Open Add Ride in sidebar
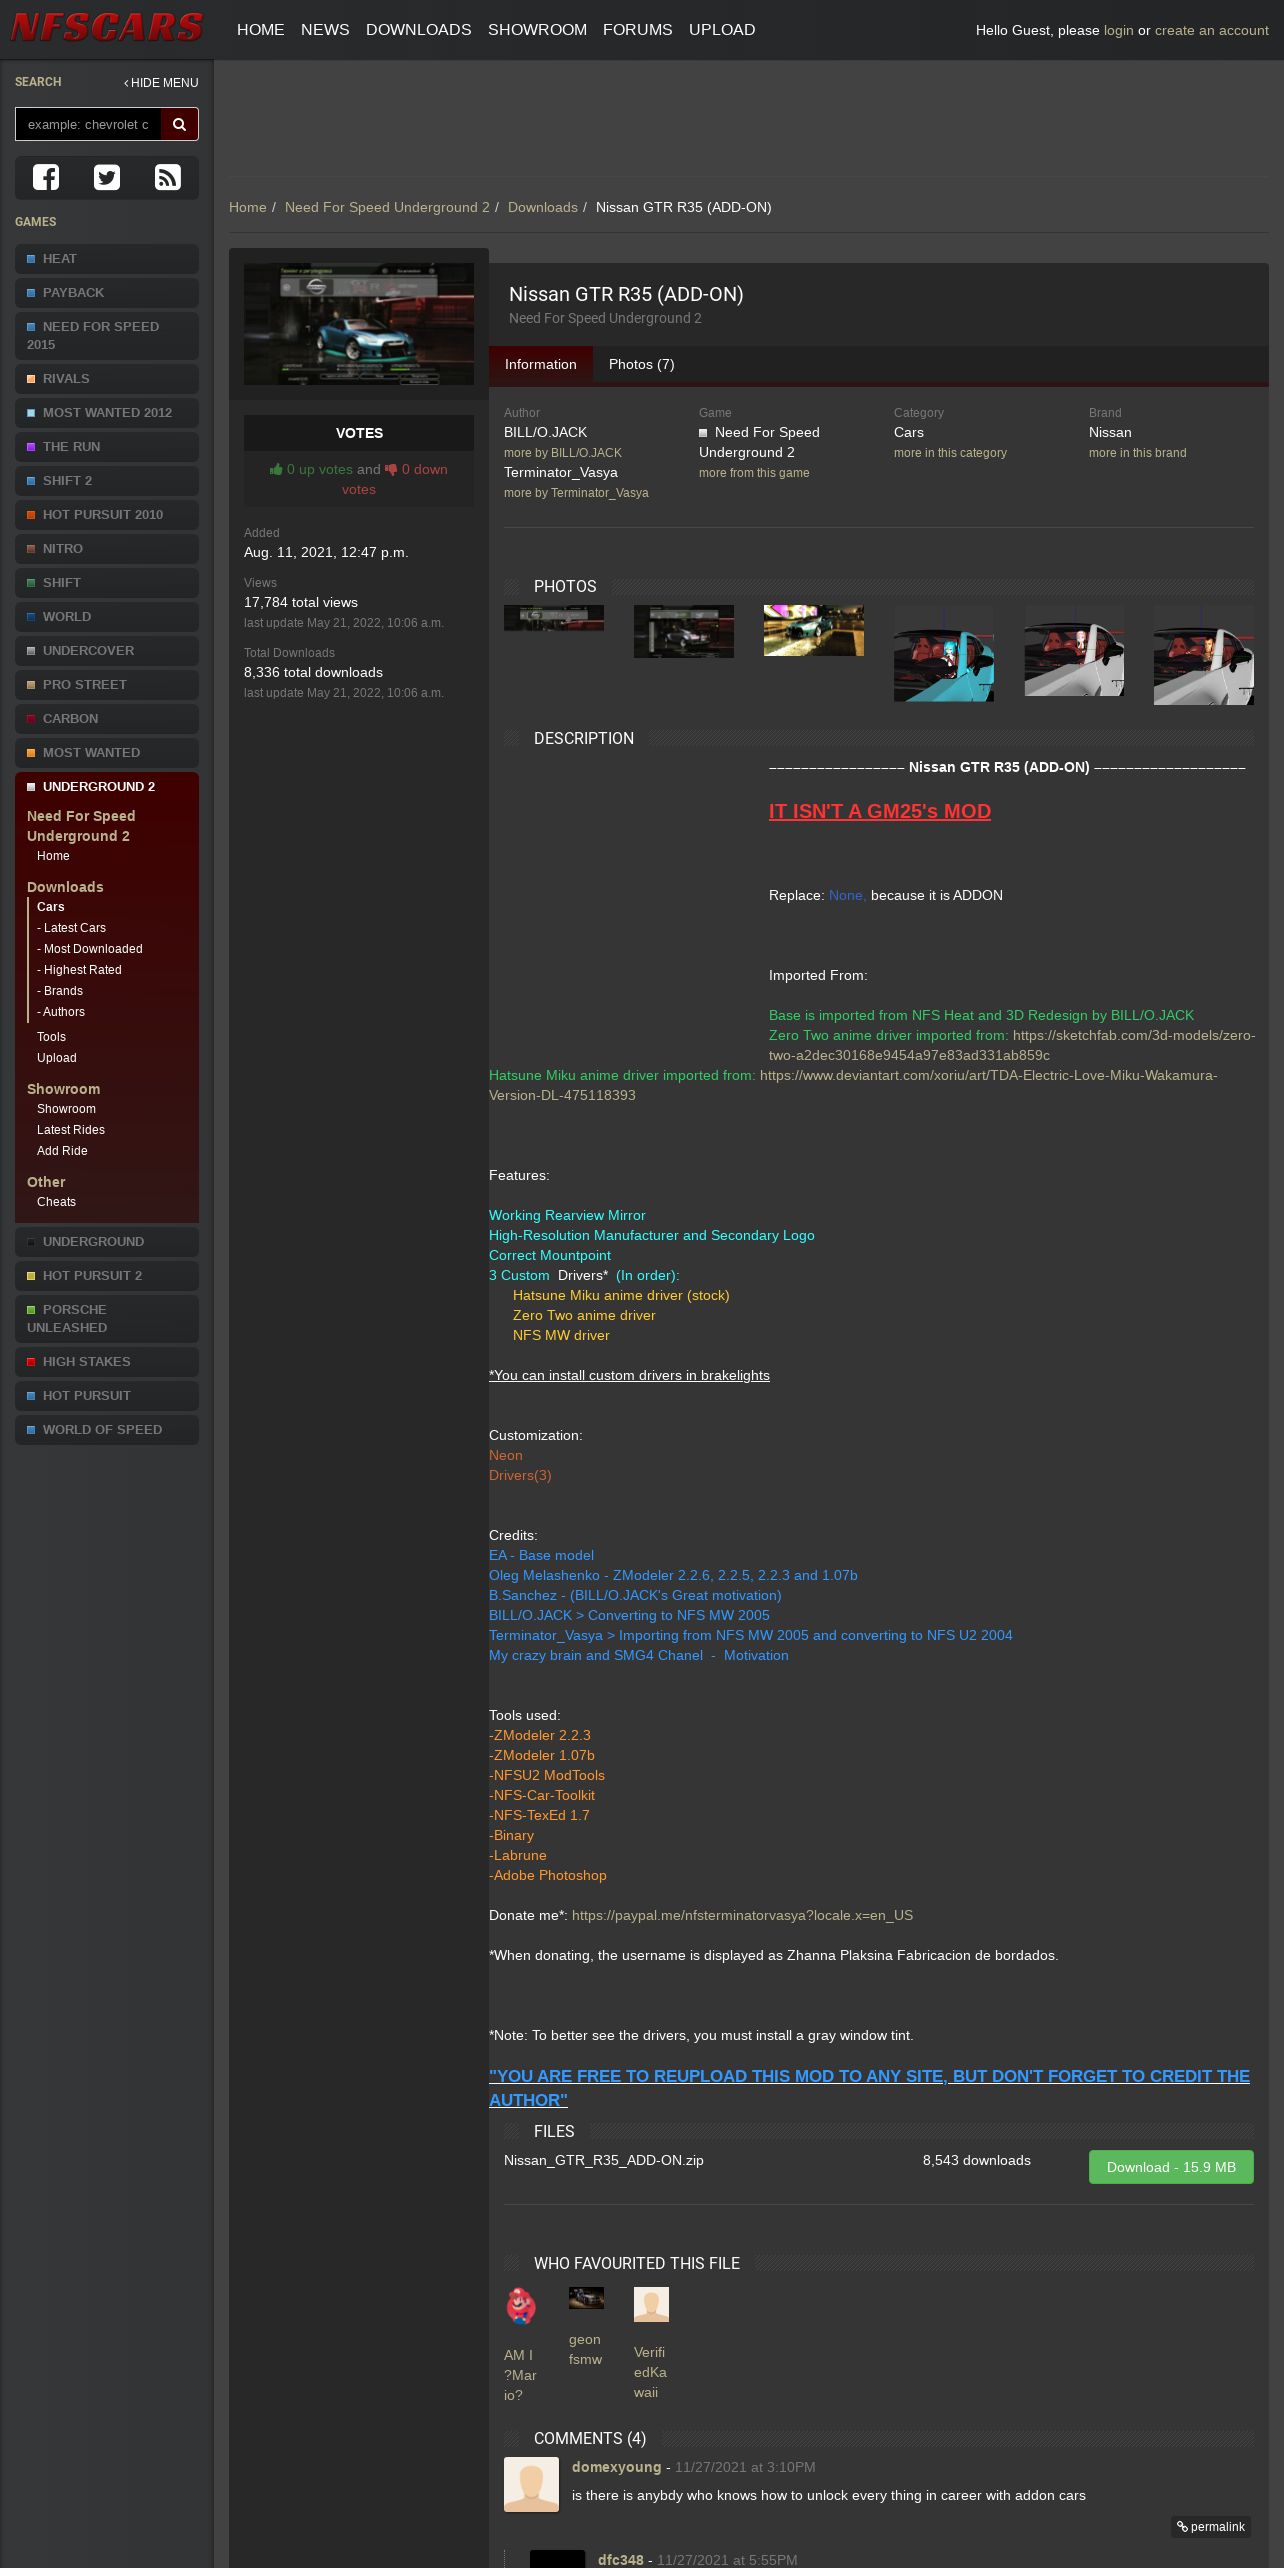 point(62,1151)
